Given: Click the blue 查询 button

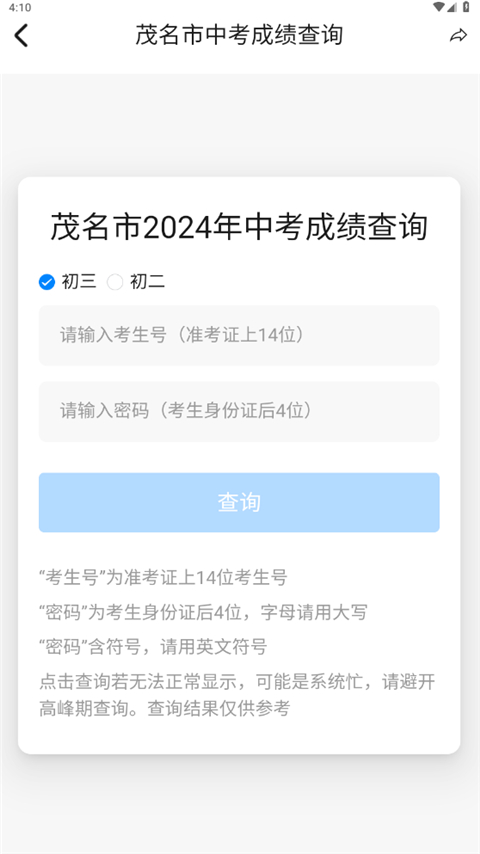Looking at the screenshot, I should pyautogui.click(x=239, y=502).
